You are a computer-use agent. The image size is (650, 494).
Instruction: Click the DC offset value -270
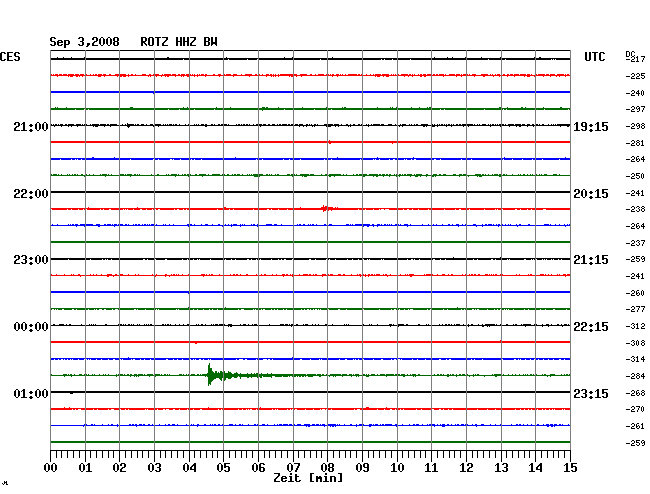point(635,409)
